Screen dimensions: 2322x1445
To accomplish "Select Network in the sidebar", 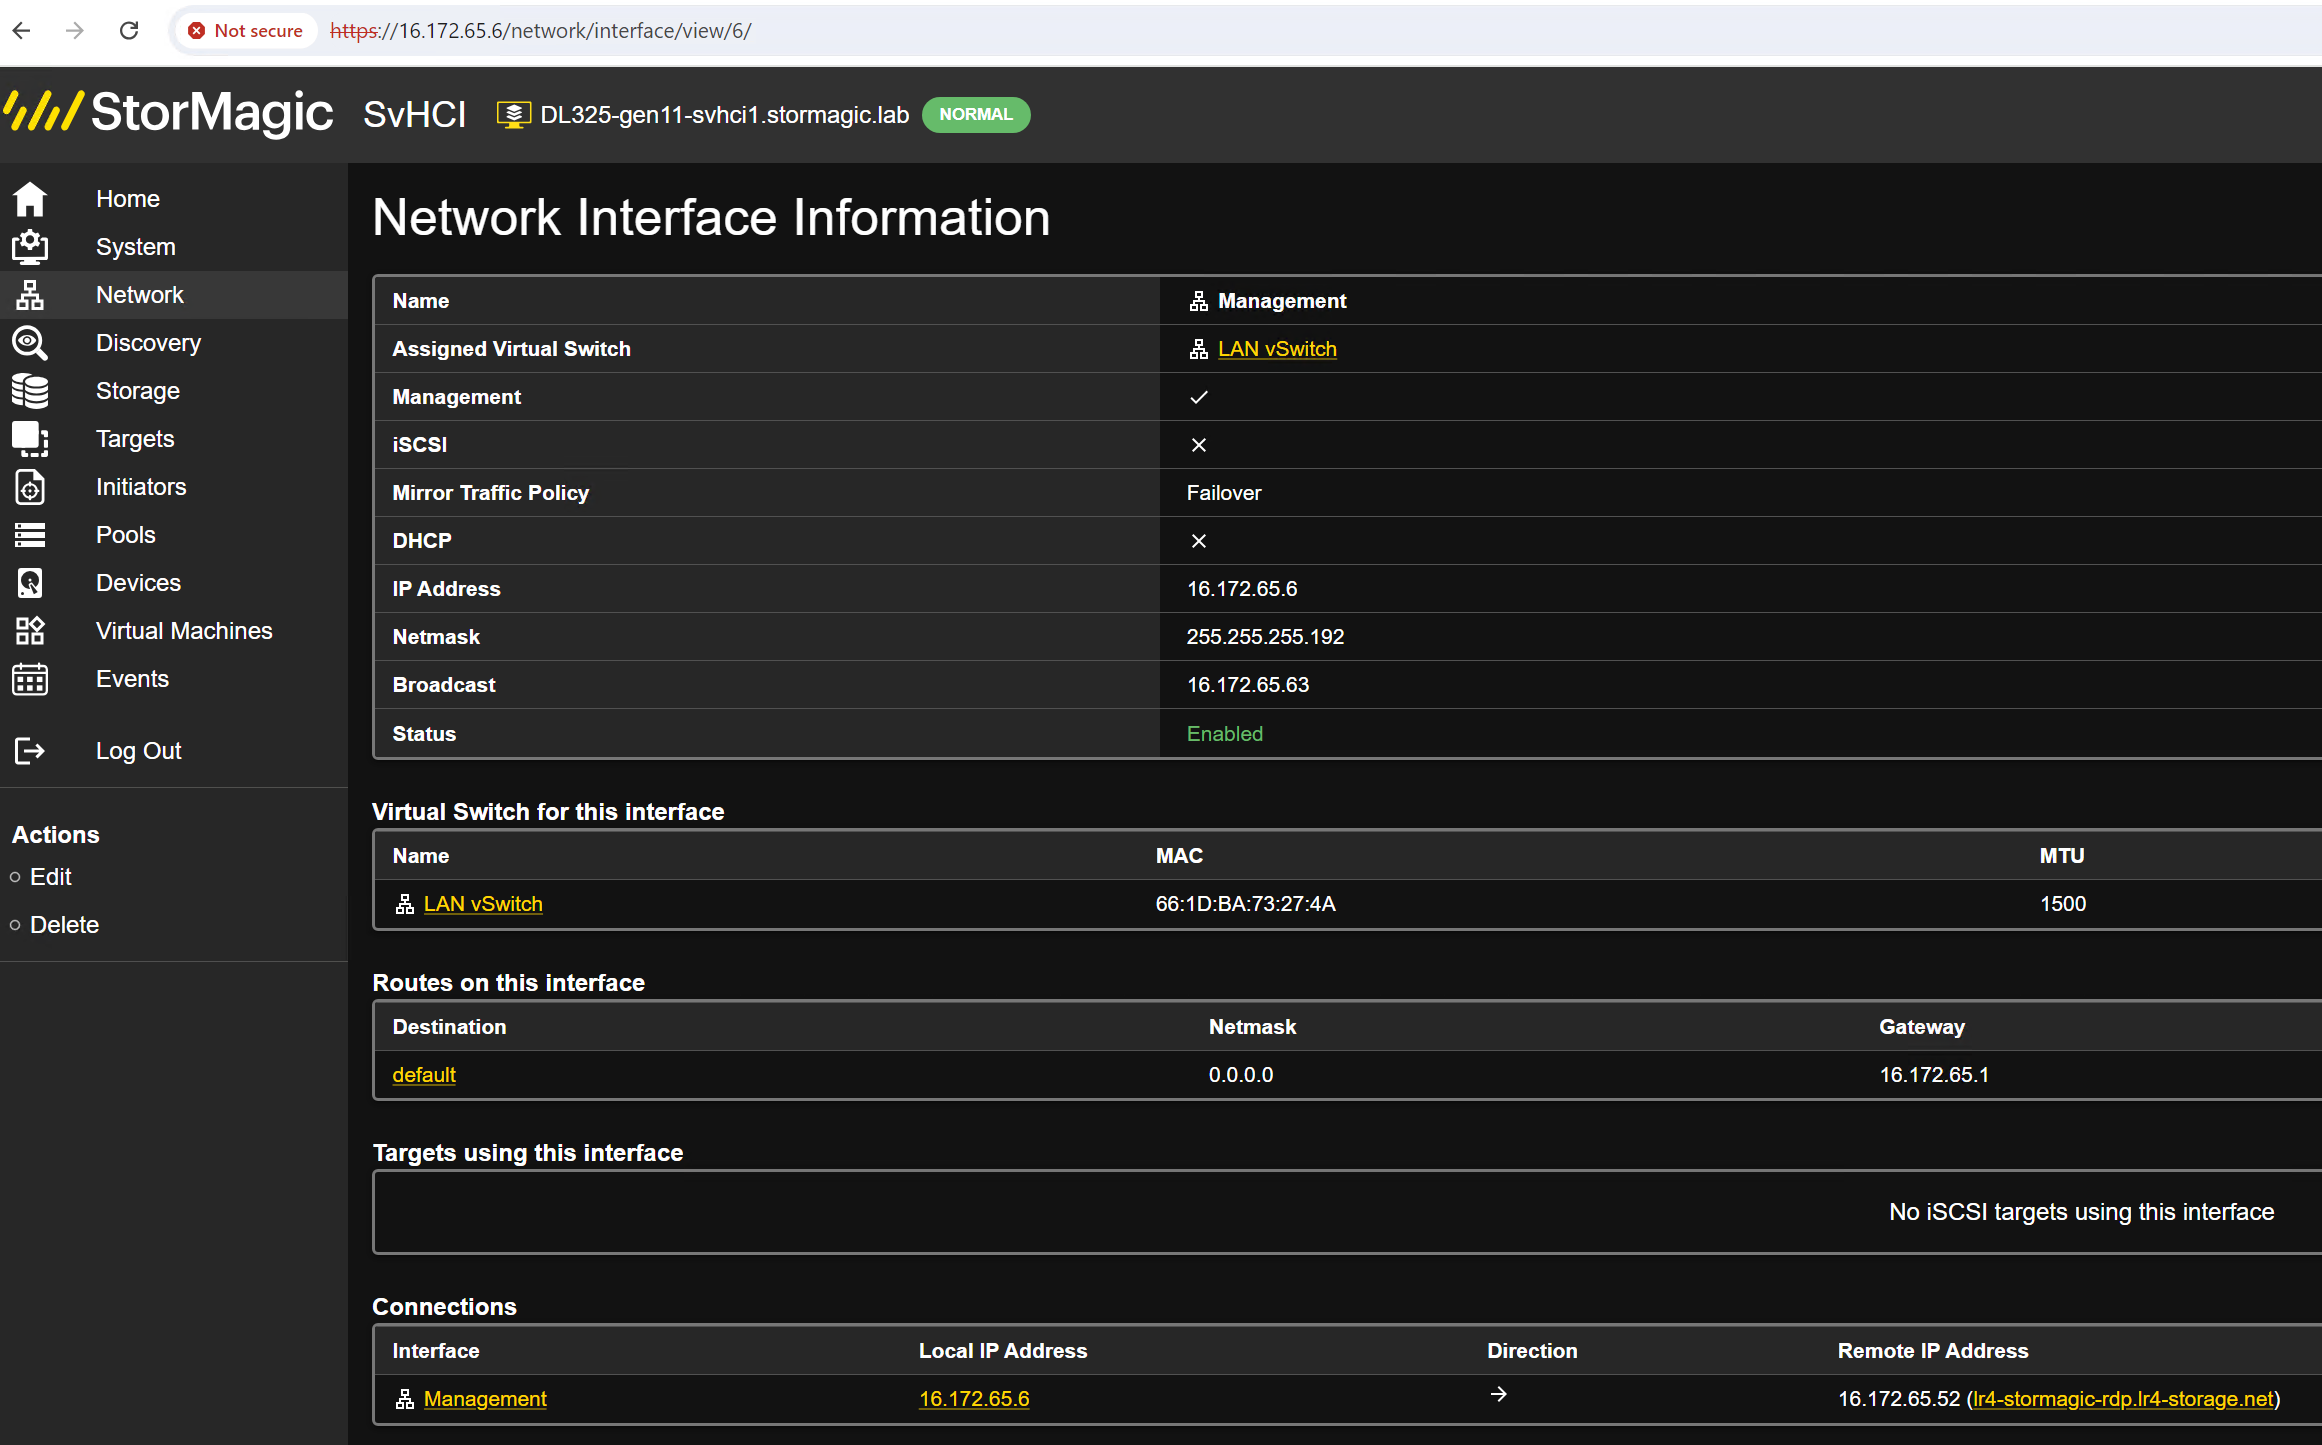I will coord(140,295).
